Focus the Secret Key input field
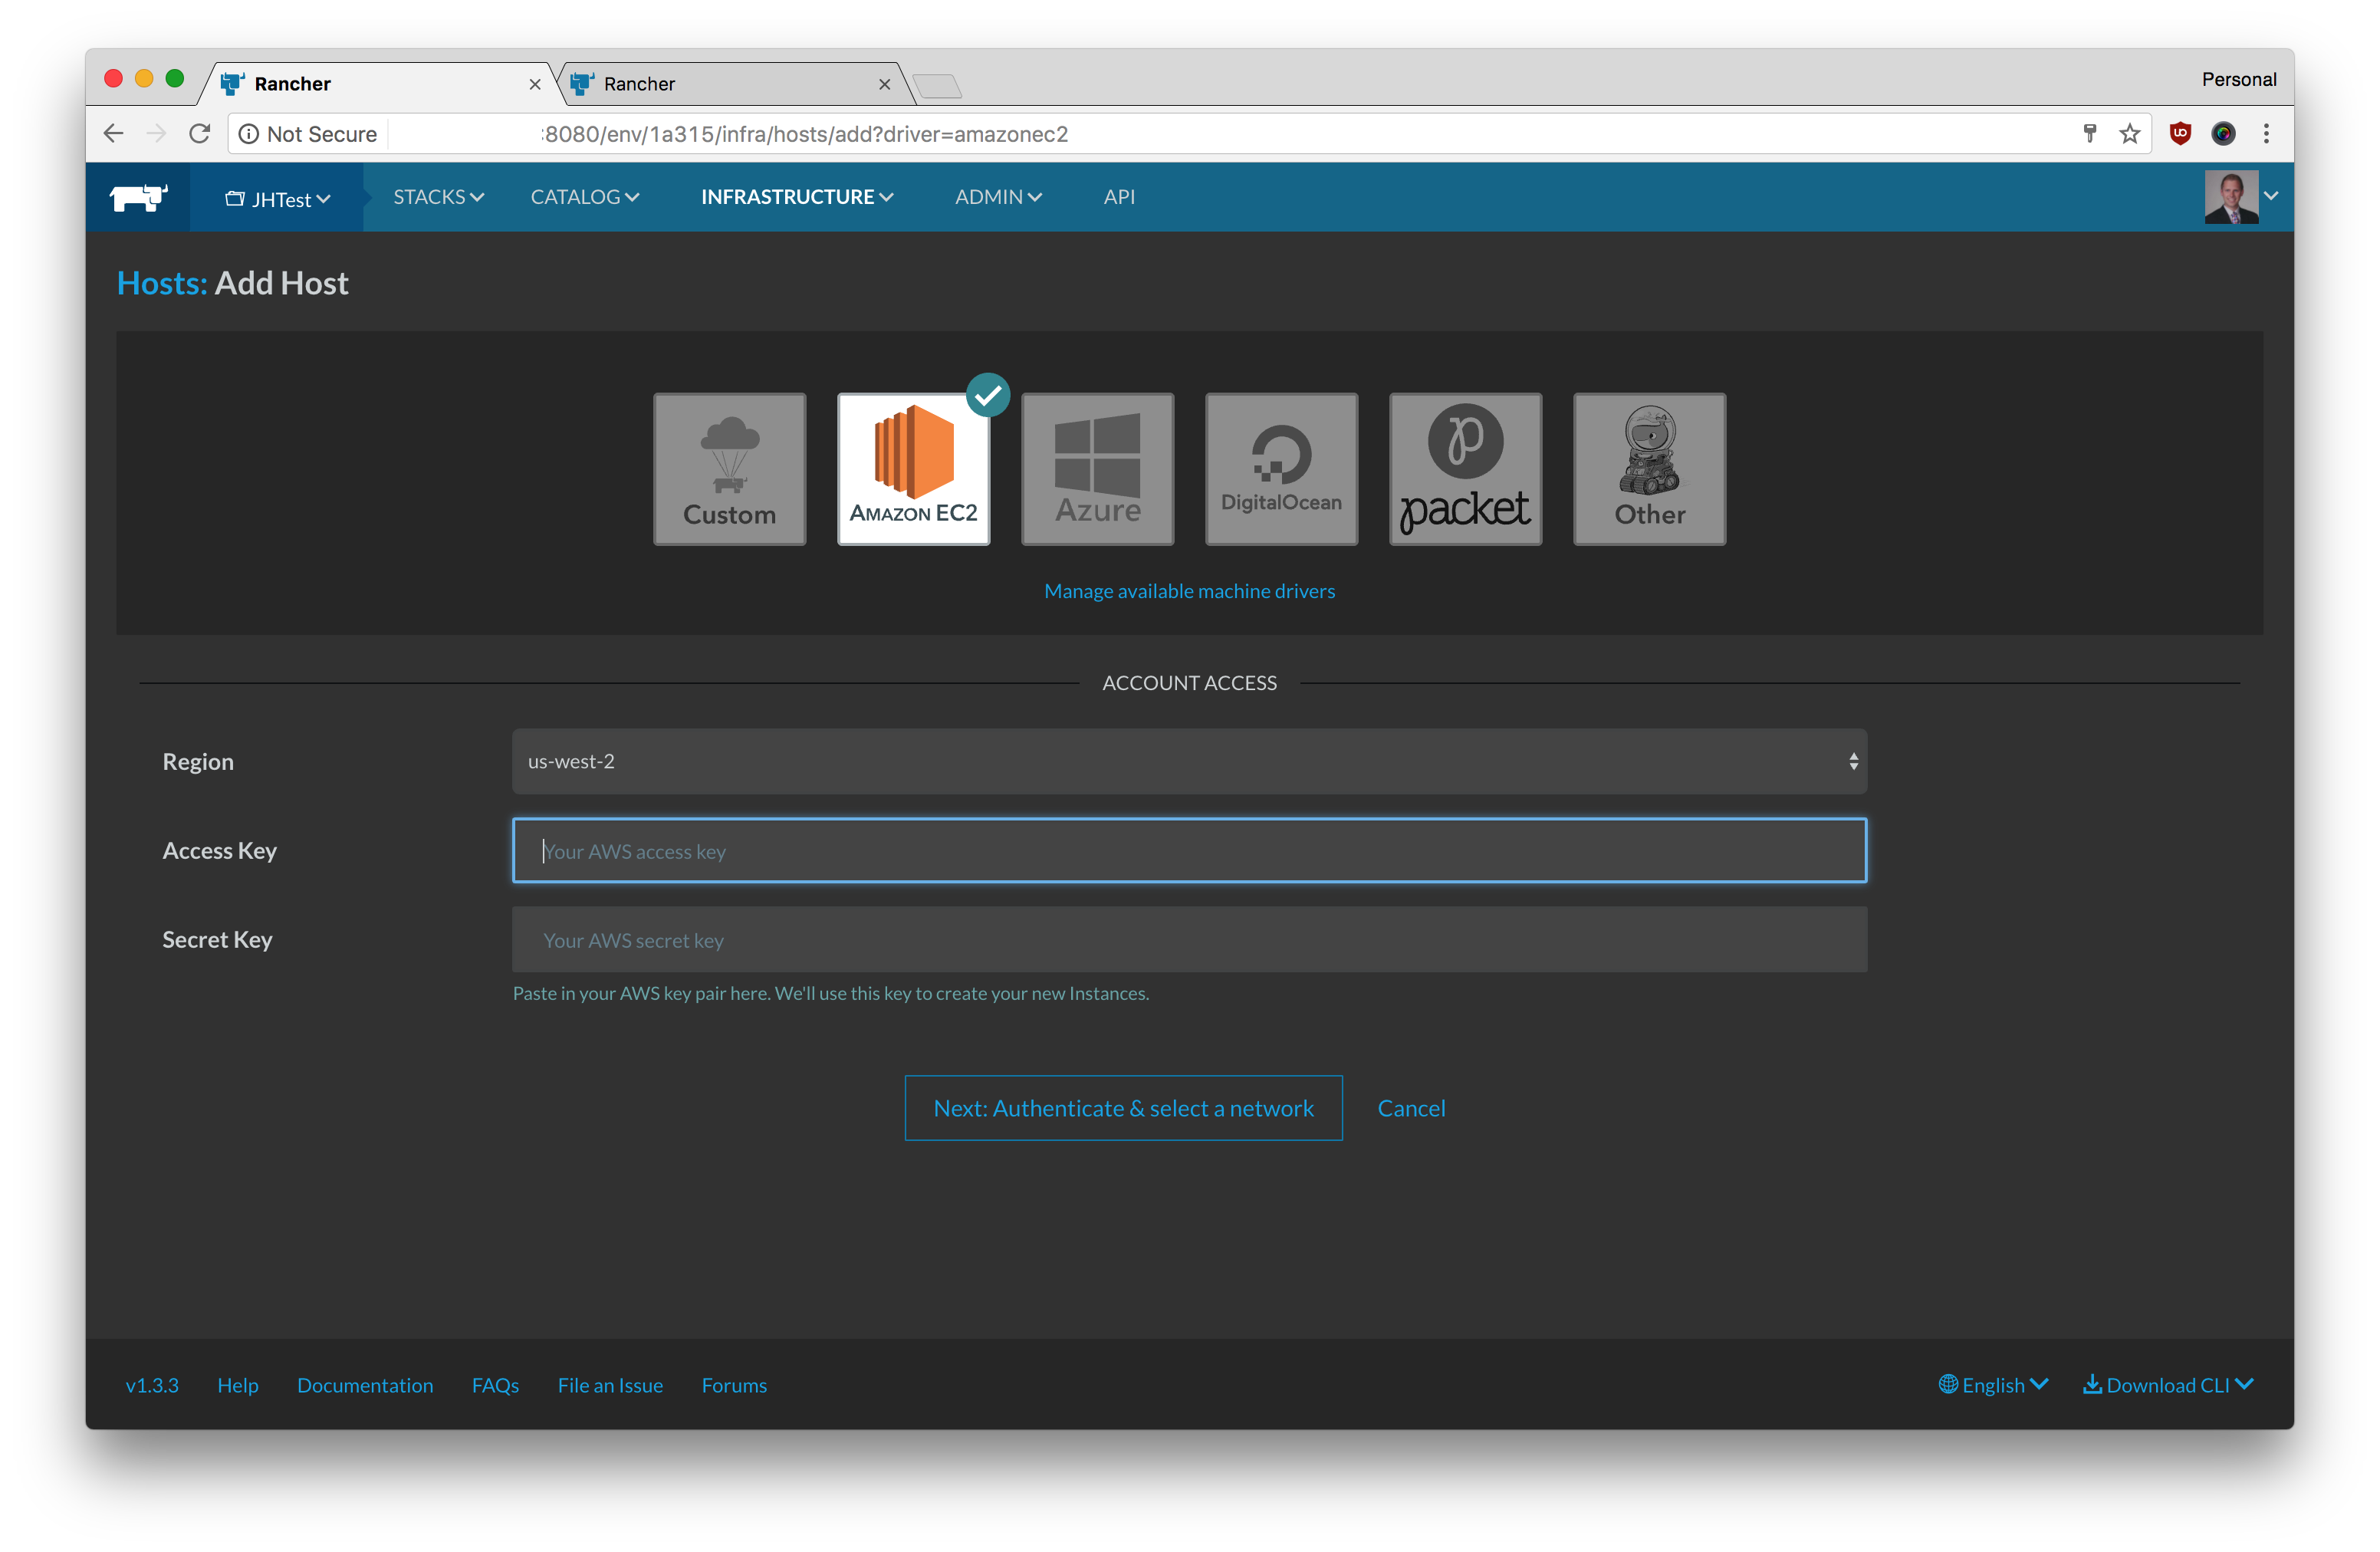Screen dimensions: 2380x1552 [x=1189, y=939]
